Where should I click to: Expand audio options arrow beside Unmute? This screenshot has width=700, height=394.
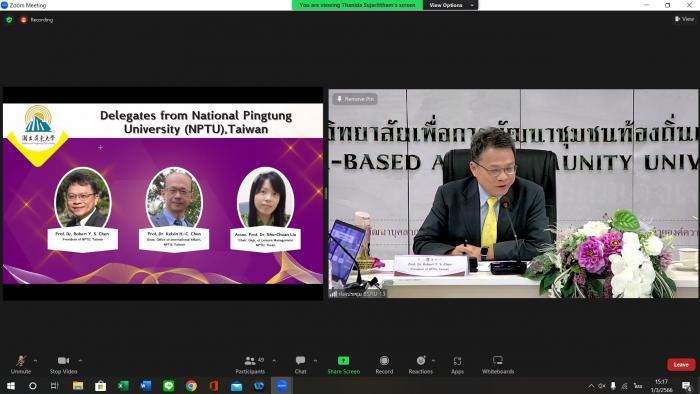[35, 361]
